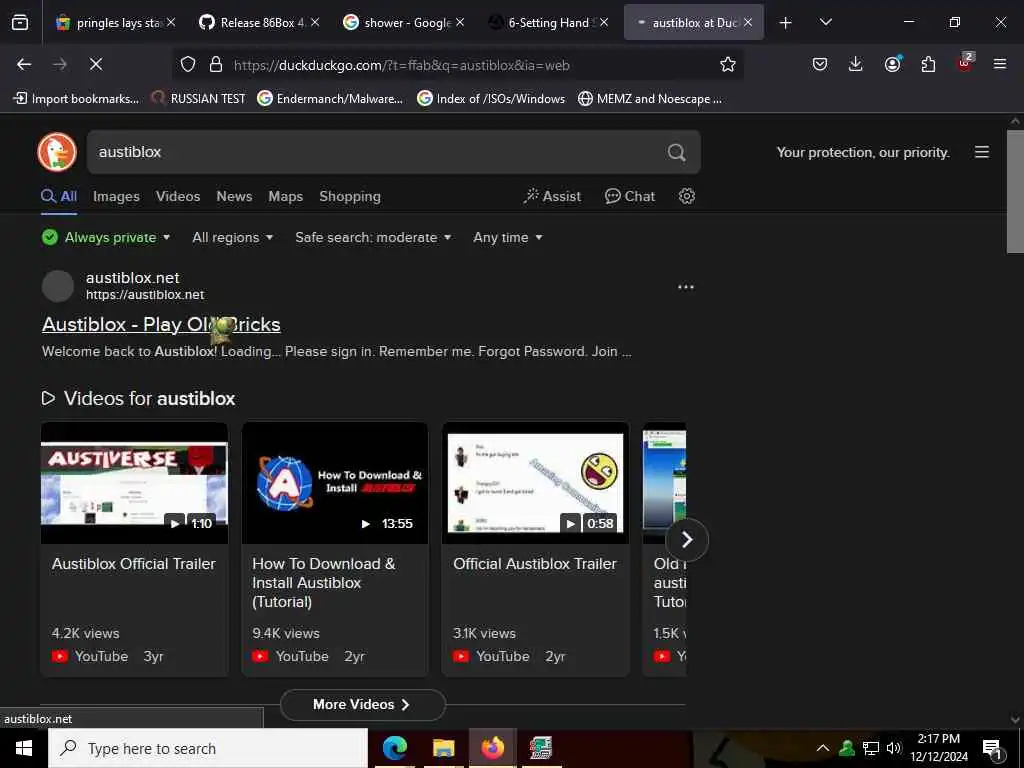Screen dimensions: 1024x768
Task: Click More Videos button
Action: tap(362, 705)
